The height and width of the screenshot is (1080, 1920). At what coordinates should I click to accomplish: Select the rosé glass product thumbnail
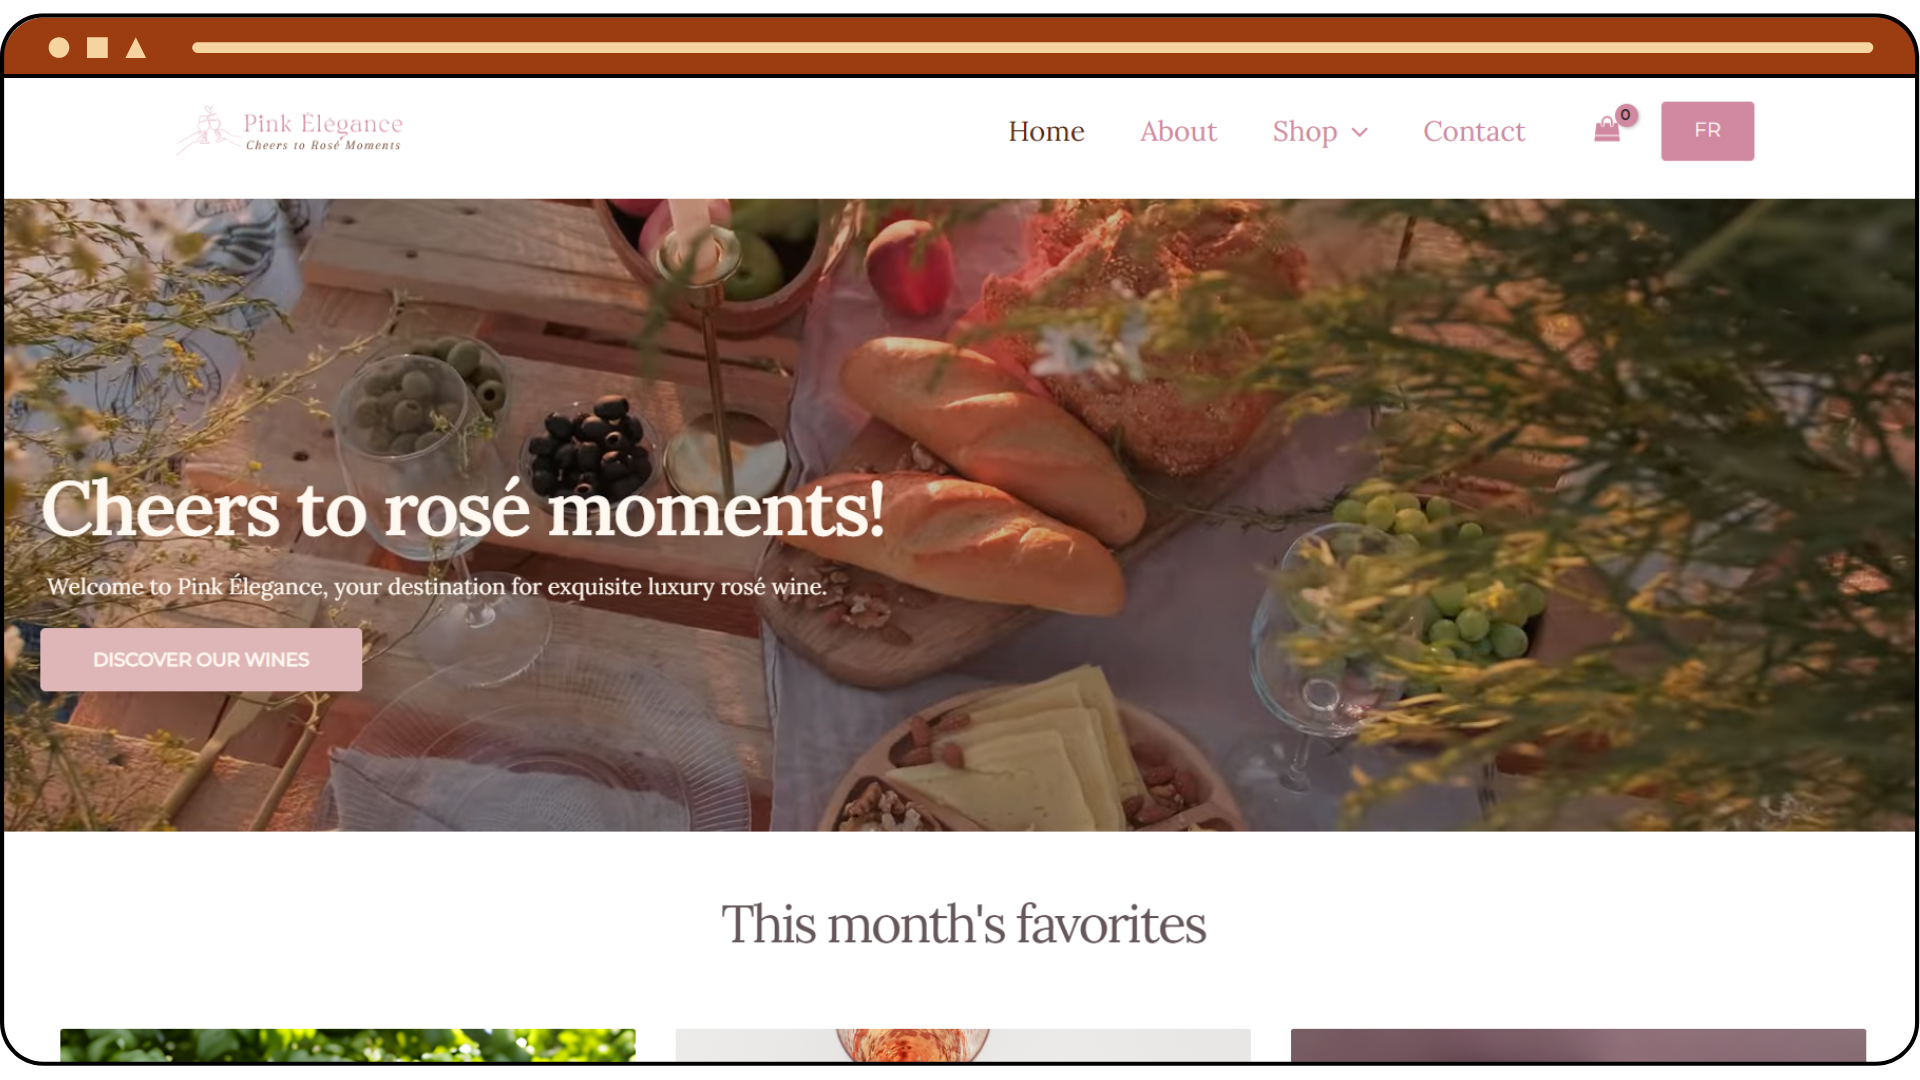point(963,1045)
